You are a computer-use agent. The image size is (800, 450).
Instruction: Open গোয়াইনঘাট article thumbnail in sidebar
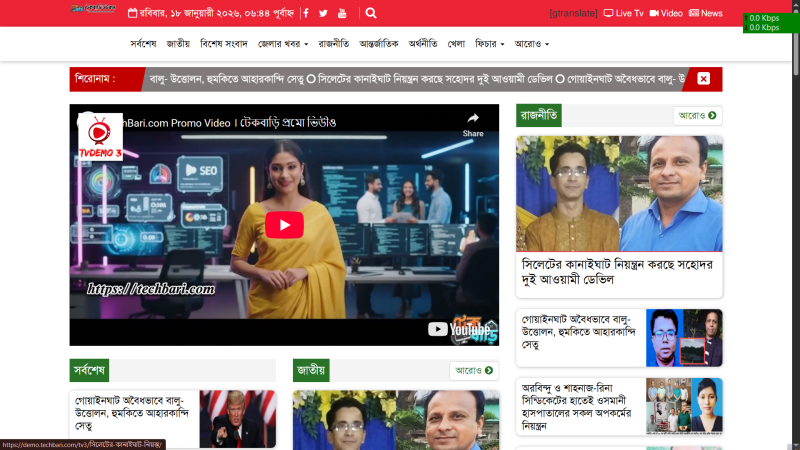684,338
